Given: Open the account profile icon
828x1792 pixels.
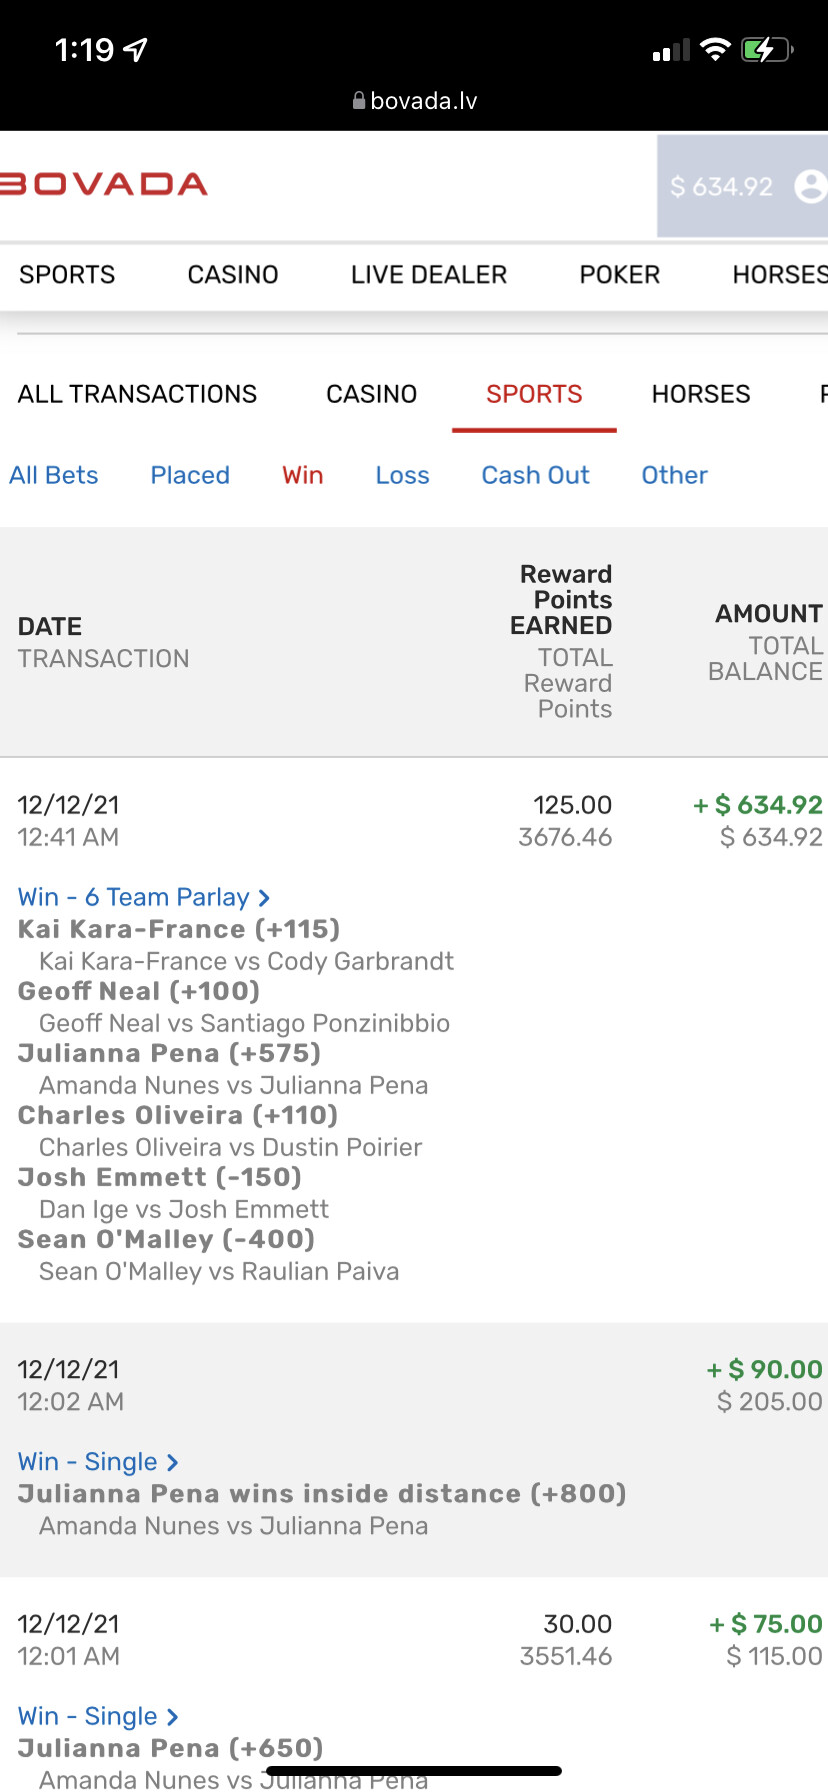Looking at the screenshot, I should click(809, 186).
